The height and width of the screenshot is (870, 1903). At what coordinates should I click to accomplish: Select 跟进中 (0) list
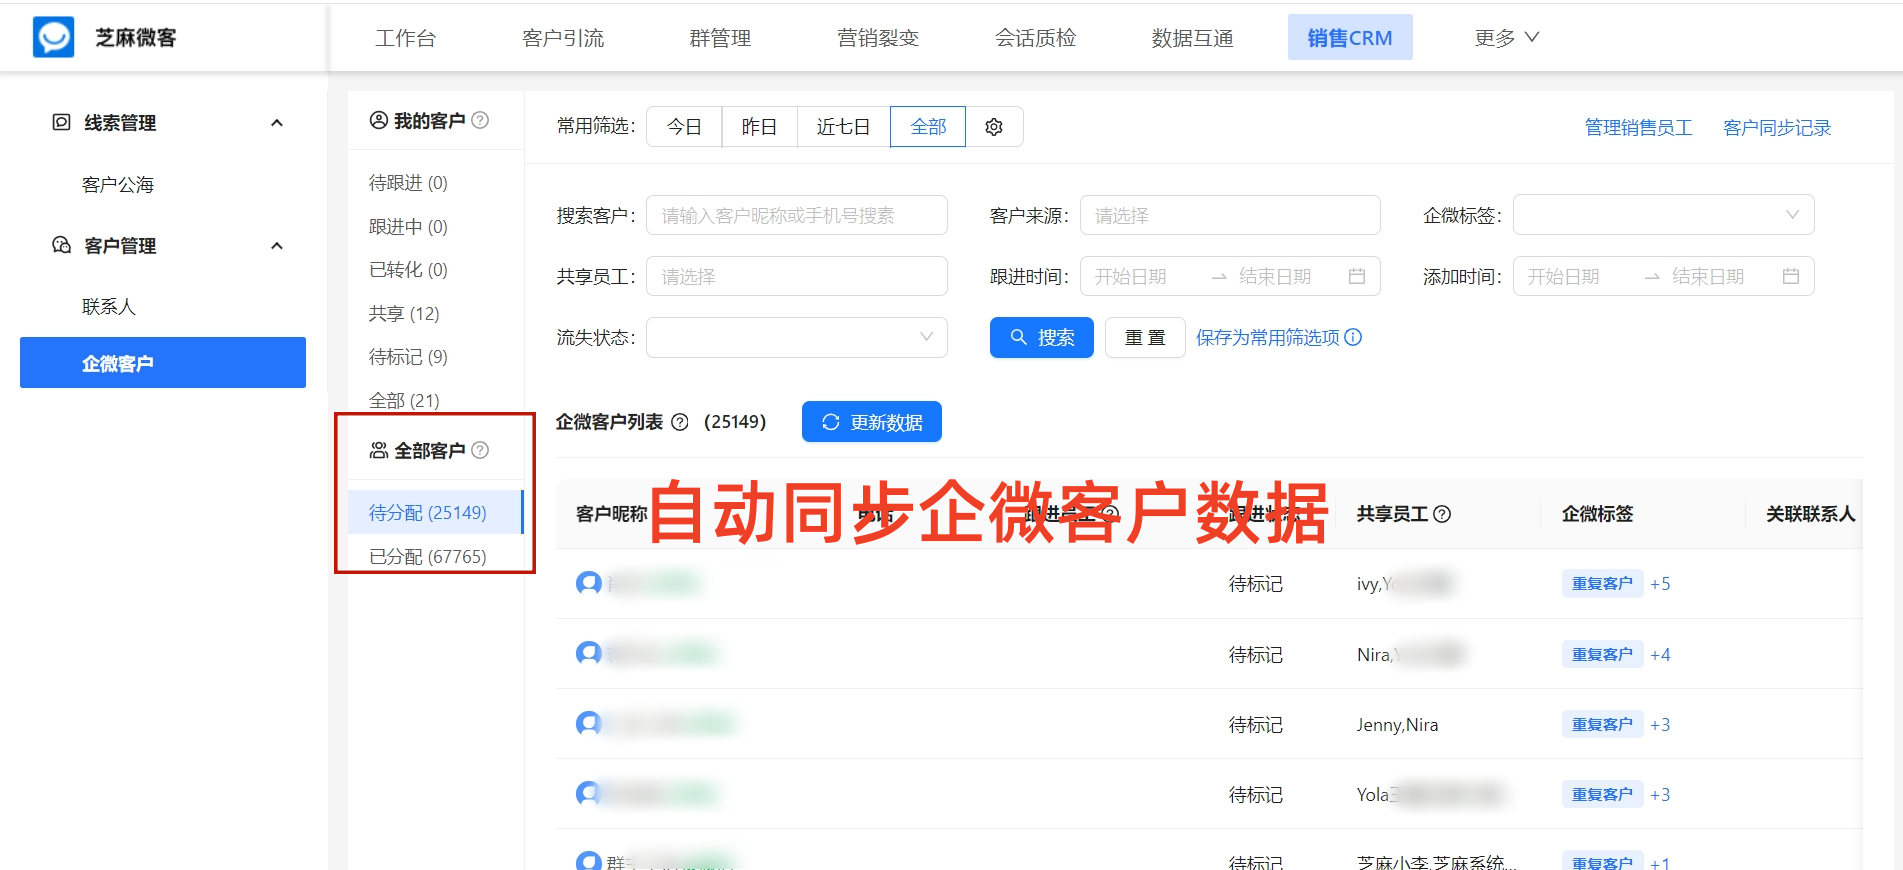click(x=408, y=227)
